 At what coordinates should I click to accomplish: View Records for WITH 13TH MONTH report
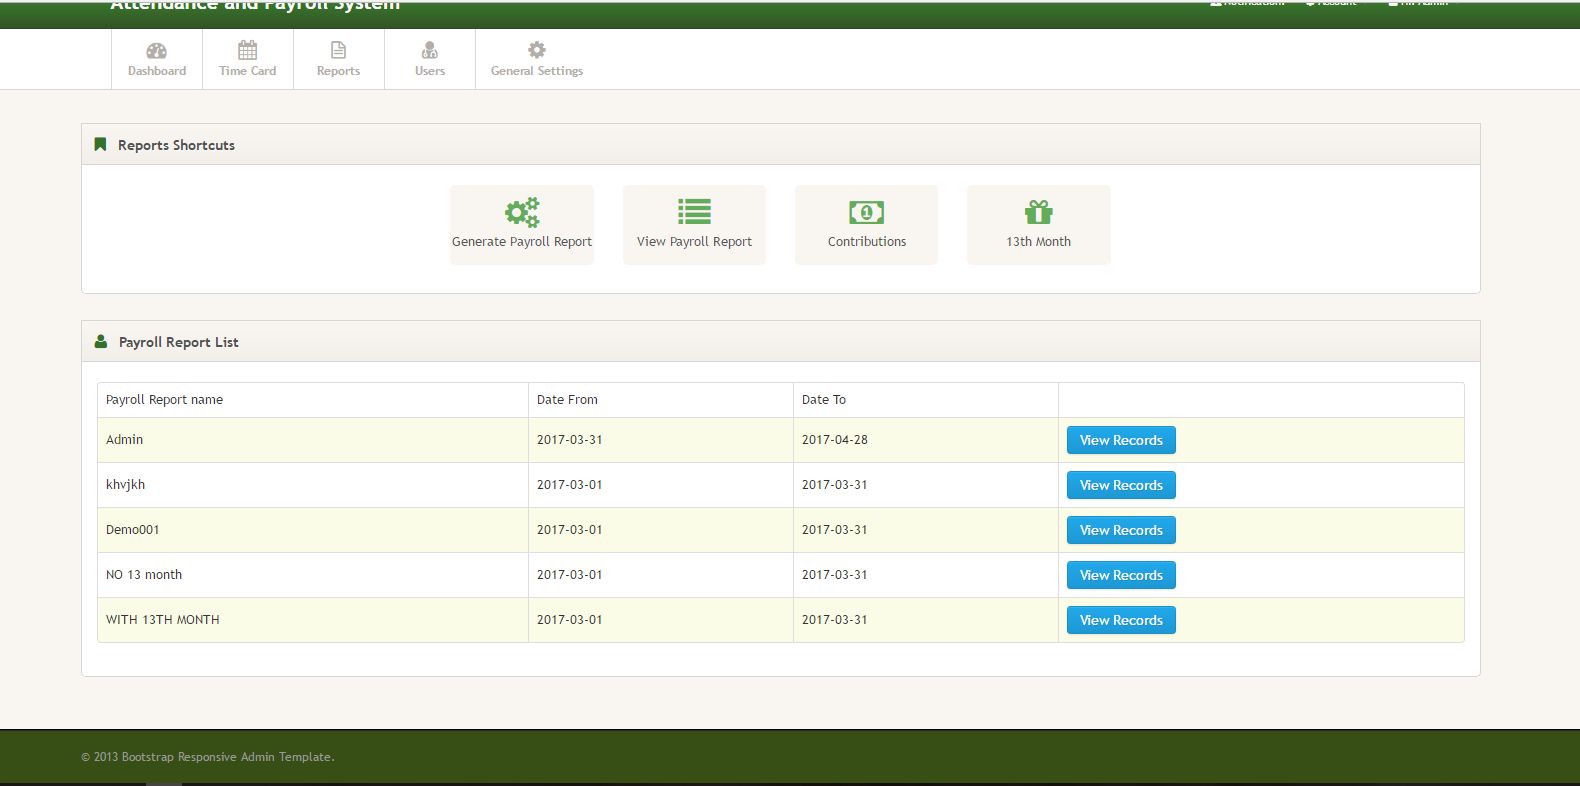pos(1121,620)
